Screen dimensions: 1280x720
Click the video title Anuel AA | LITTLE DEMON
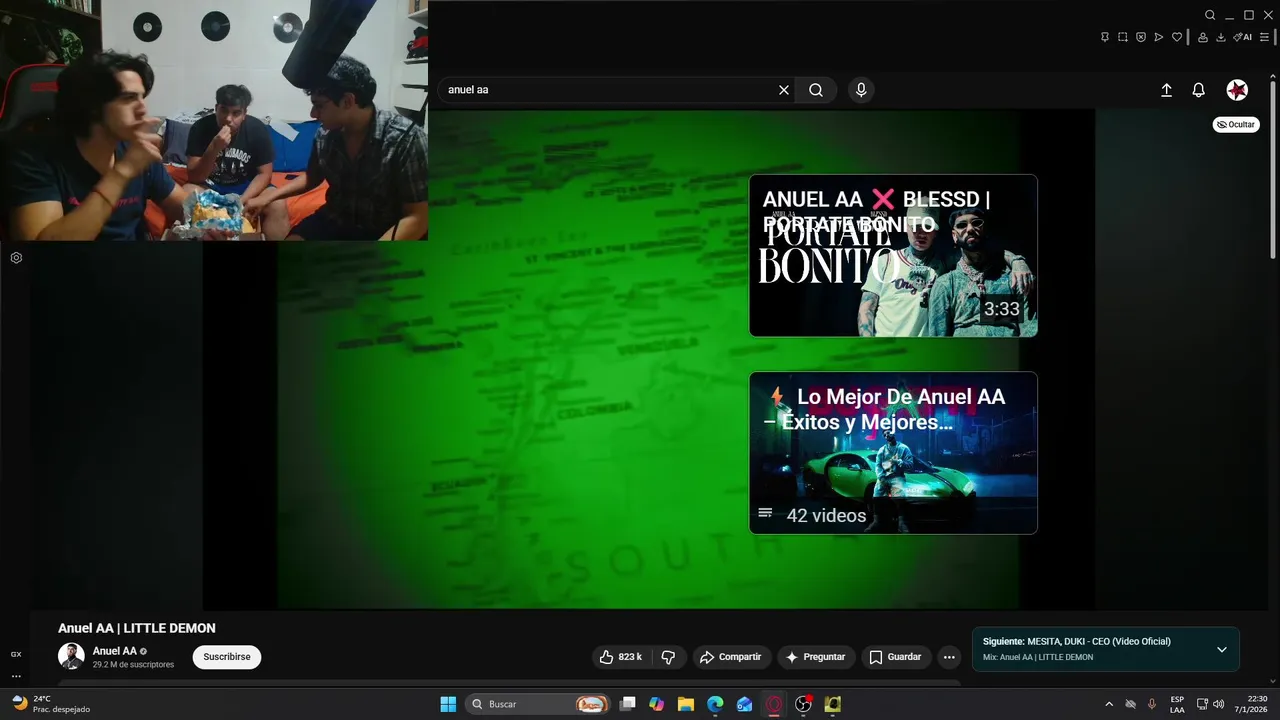[x=137, y=628]
